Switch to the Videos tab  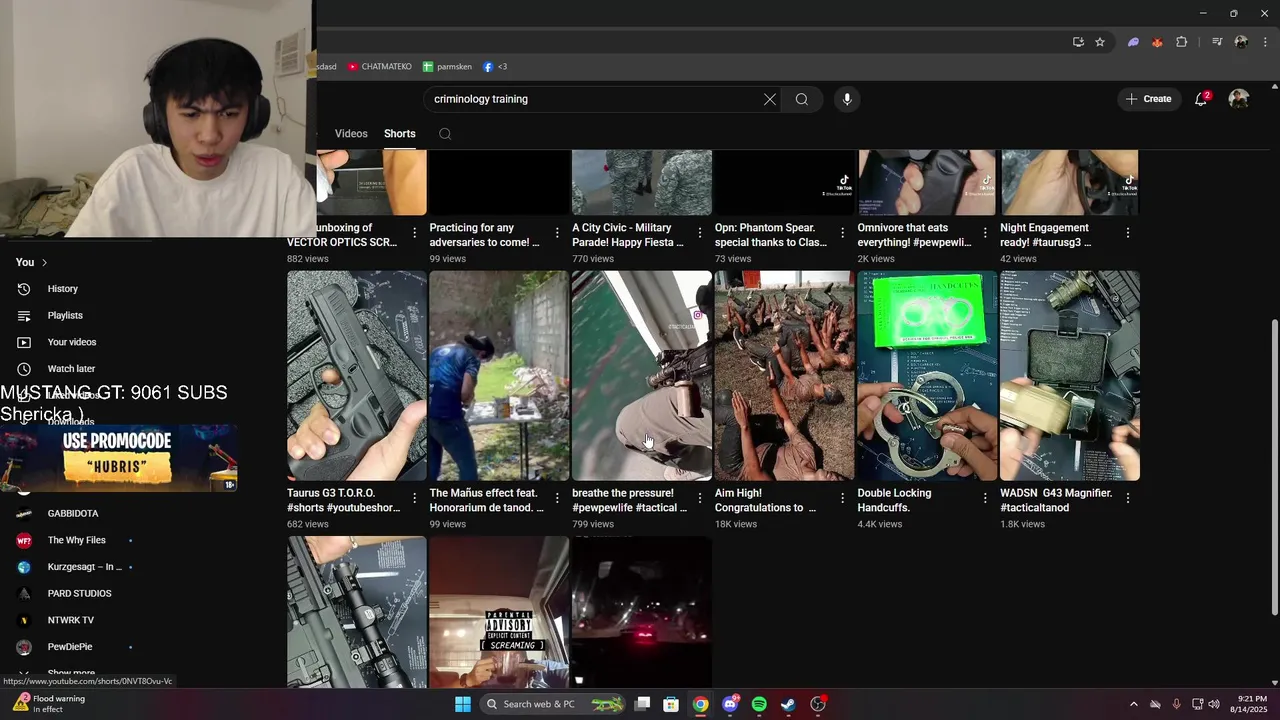coord(351,134)
